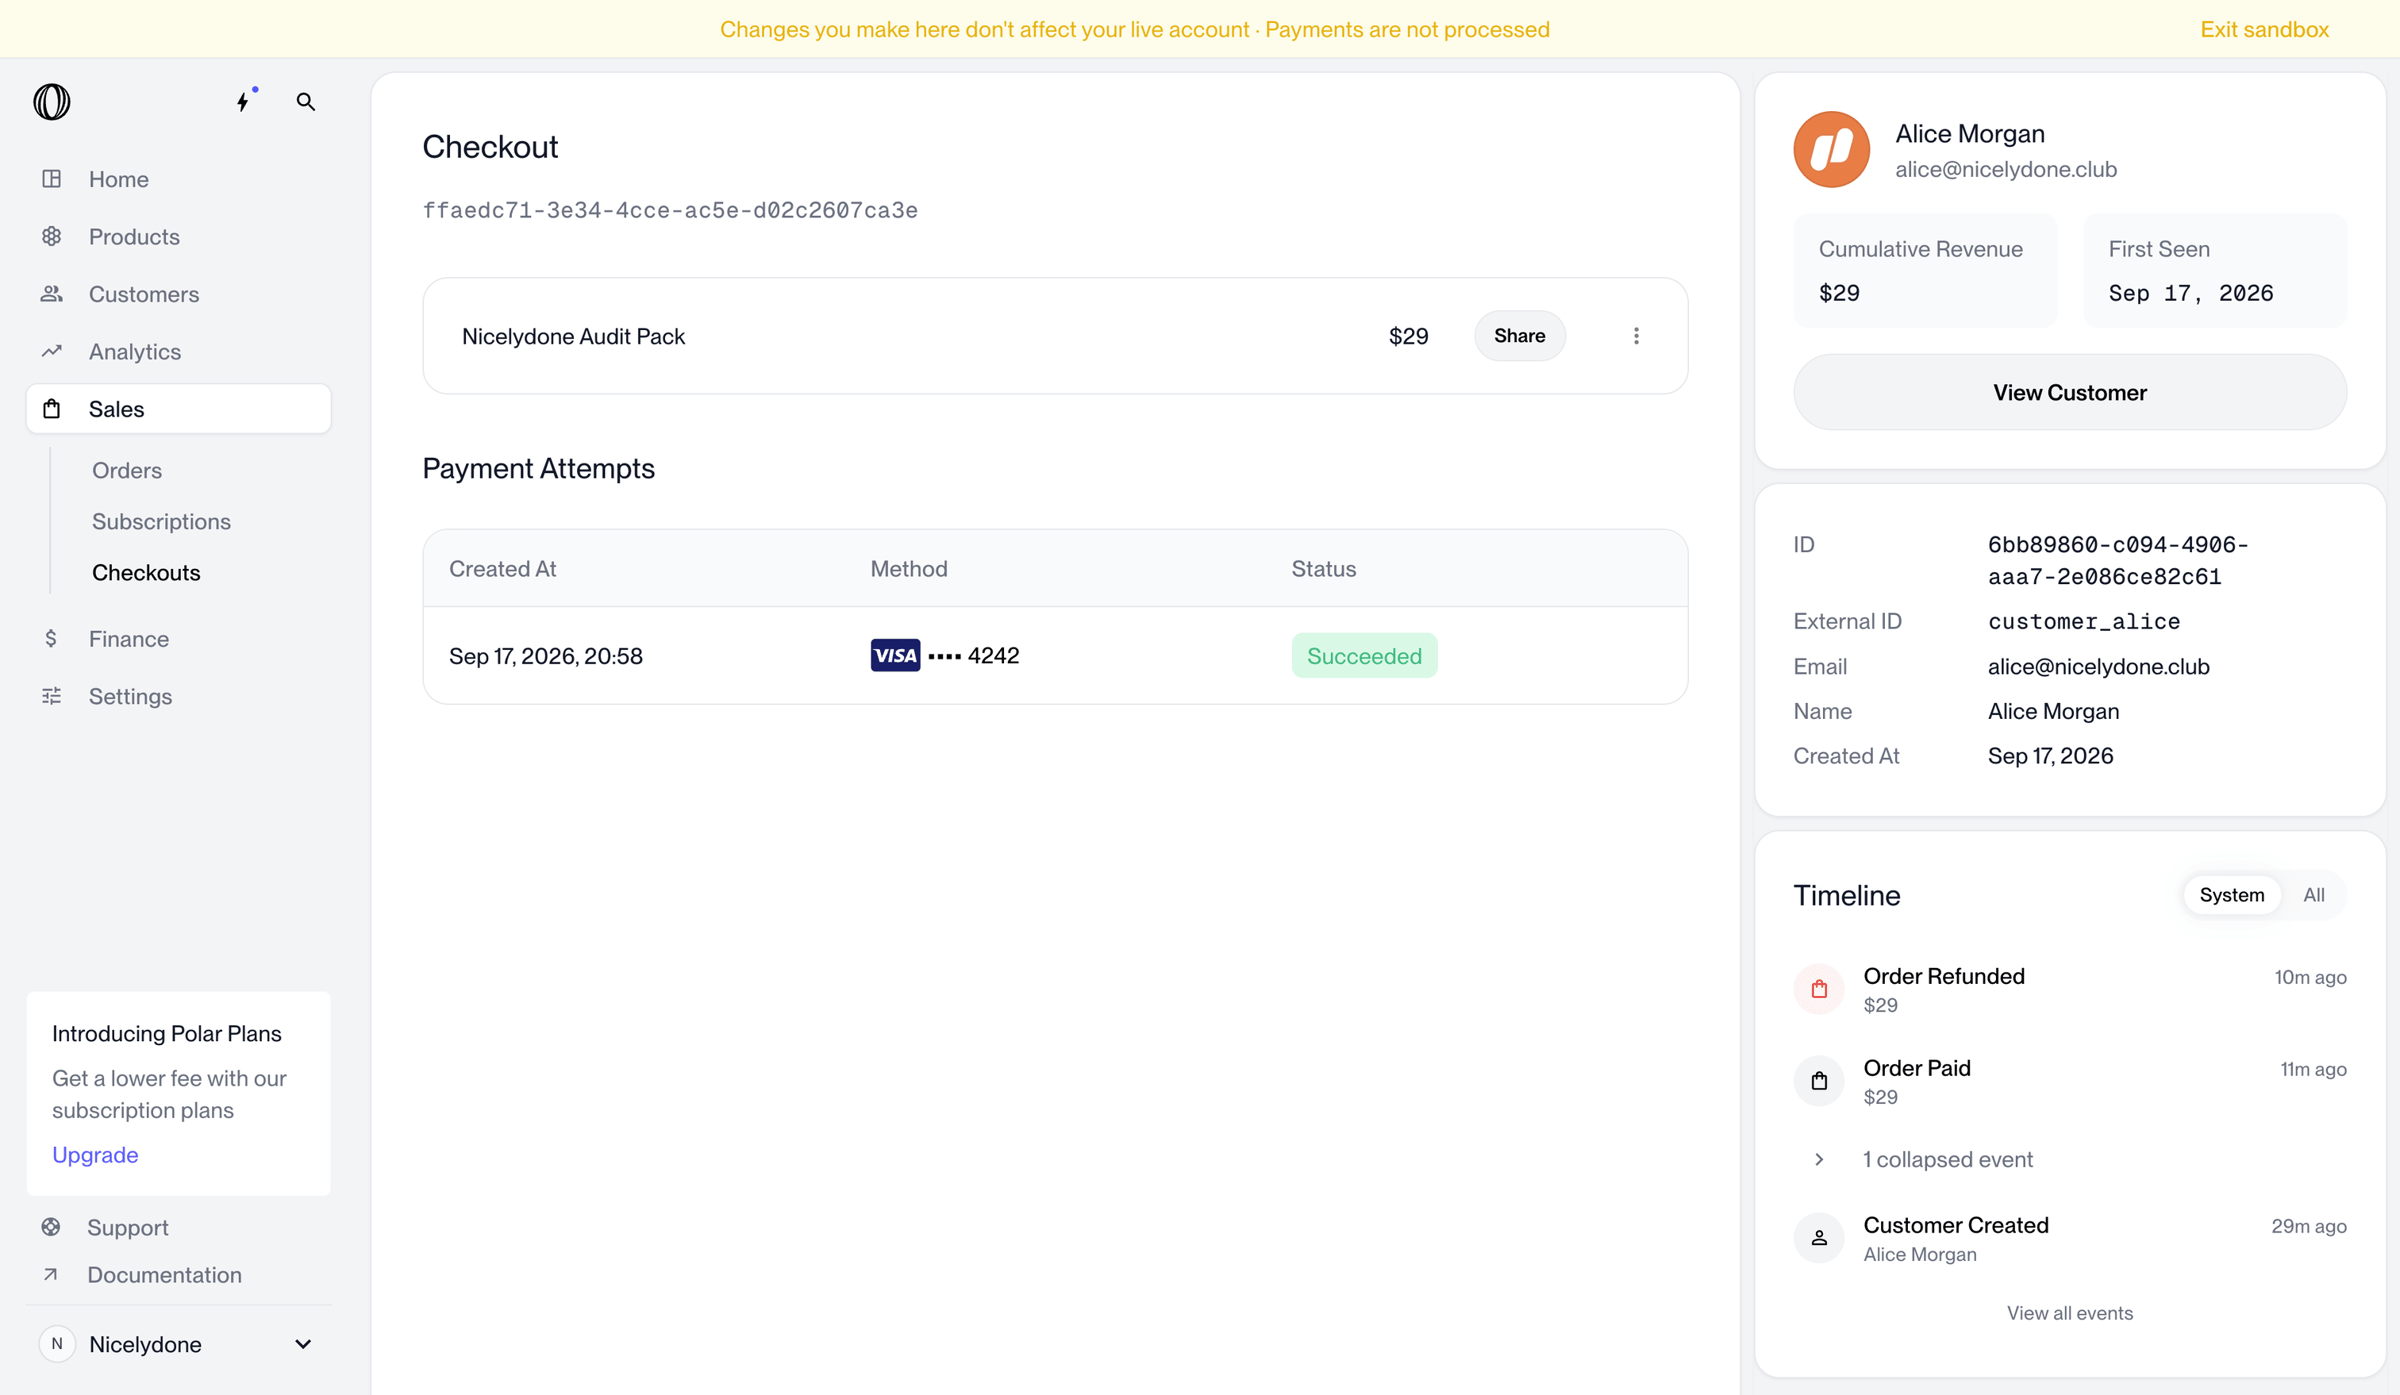Open Analytics in sidebar
The width and height of the screenshot is (2400, 1395).
tap(135, 351)
